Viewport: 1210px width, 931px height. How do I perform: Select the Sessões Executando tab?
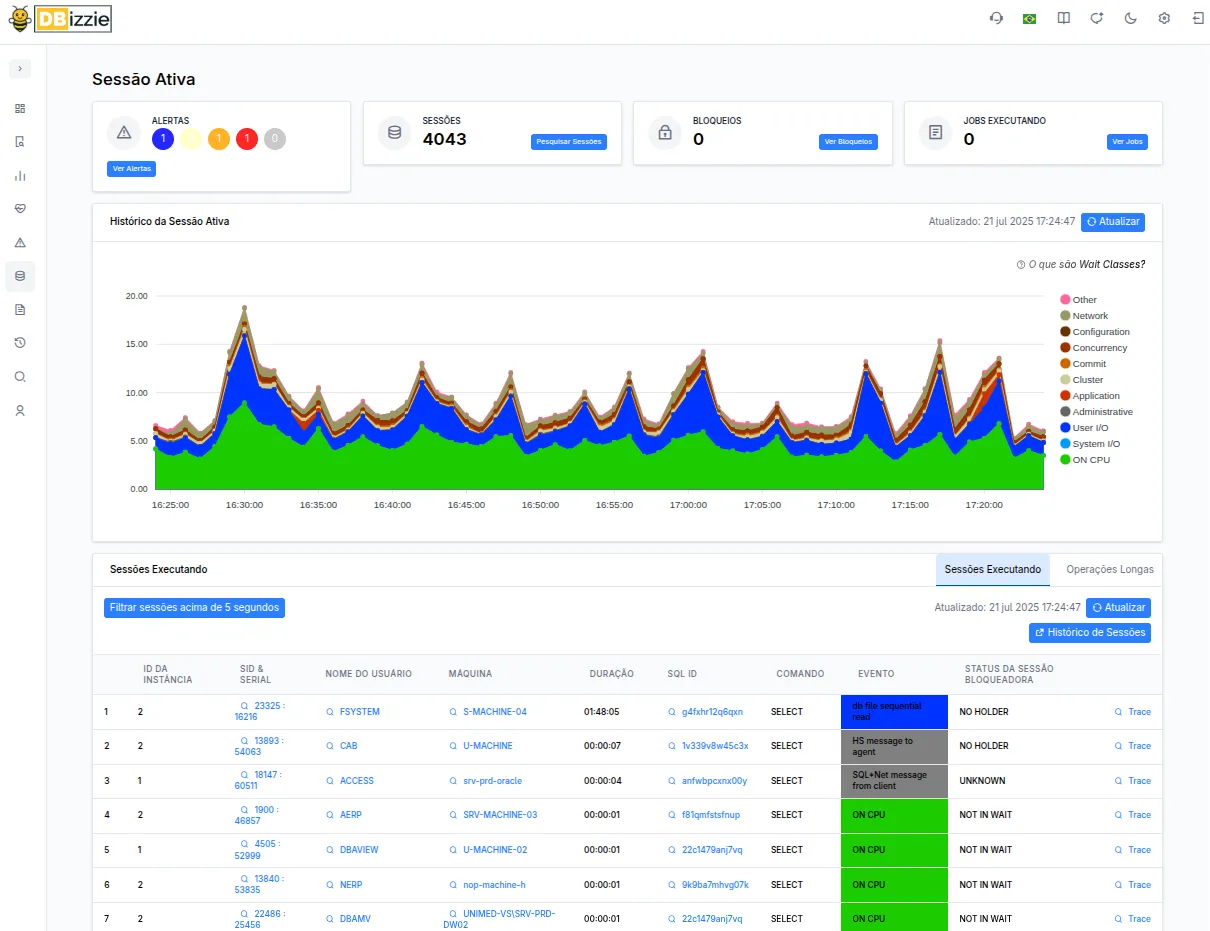(992, 570)
